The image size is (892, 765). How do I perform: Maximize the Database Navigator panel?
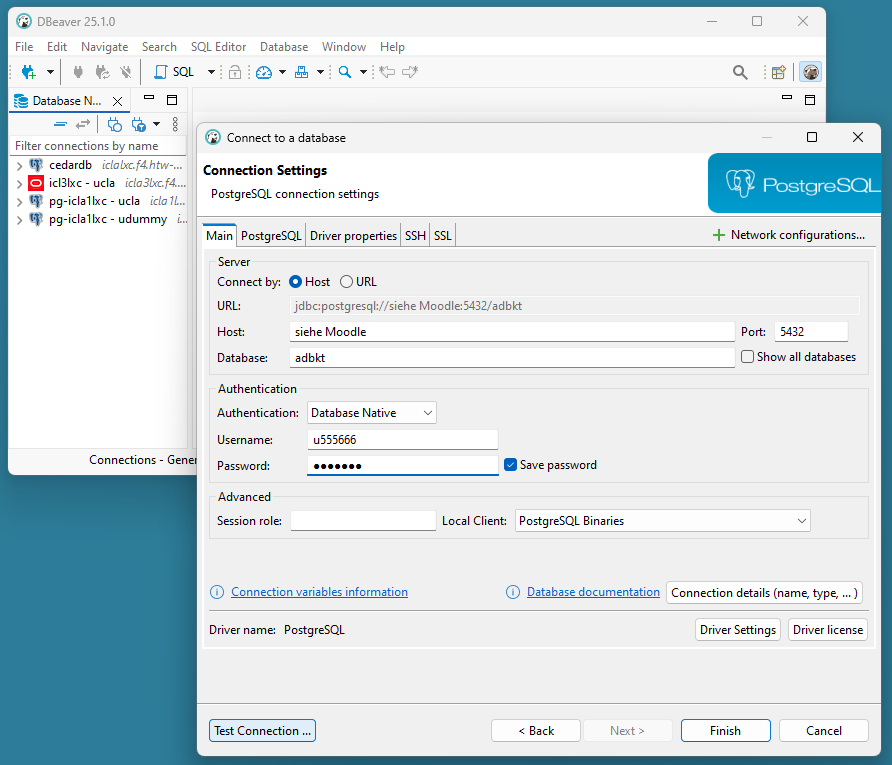click(172, 100)
